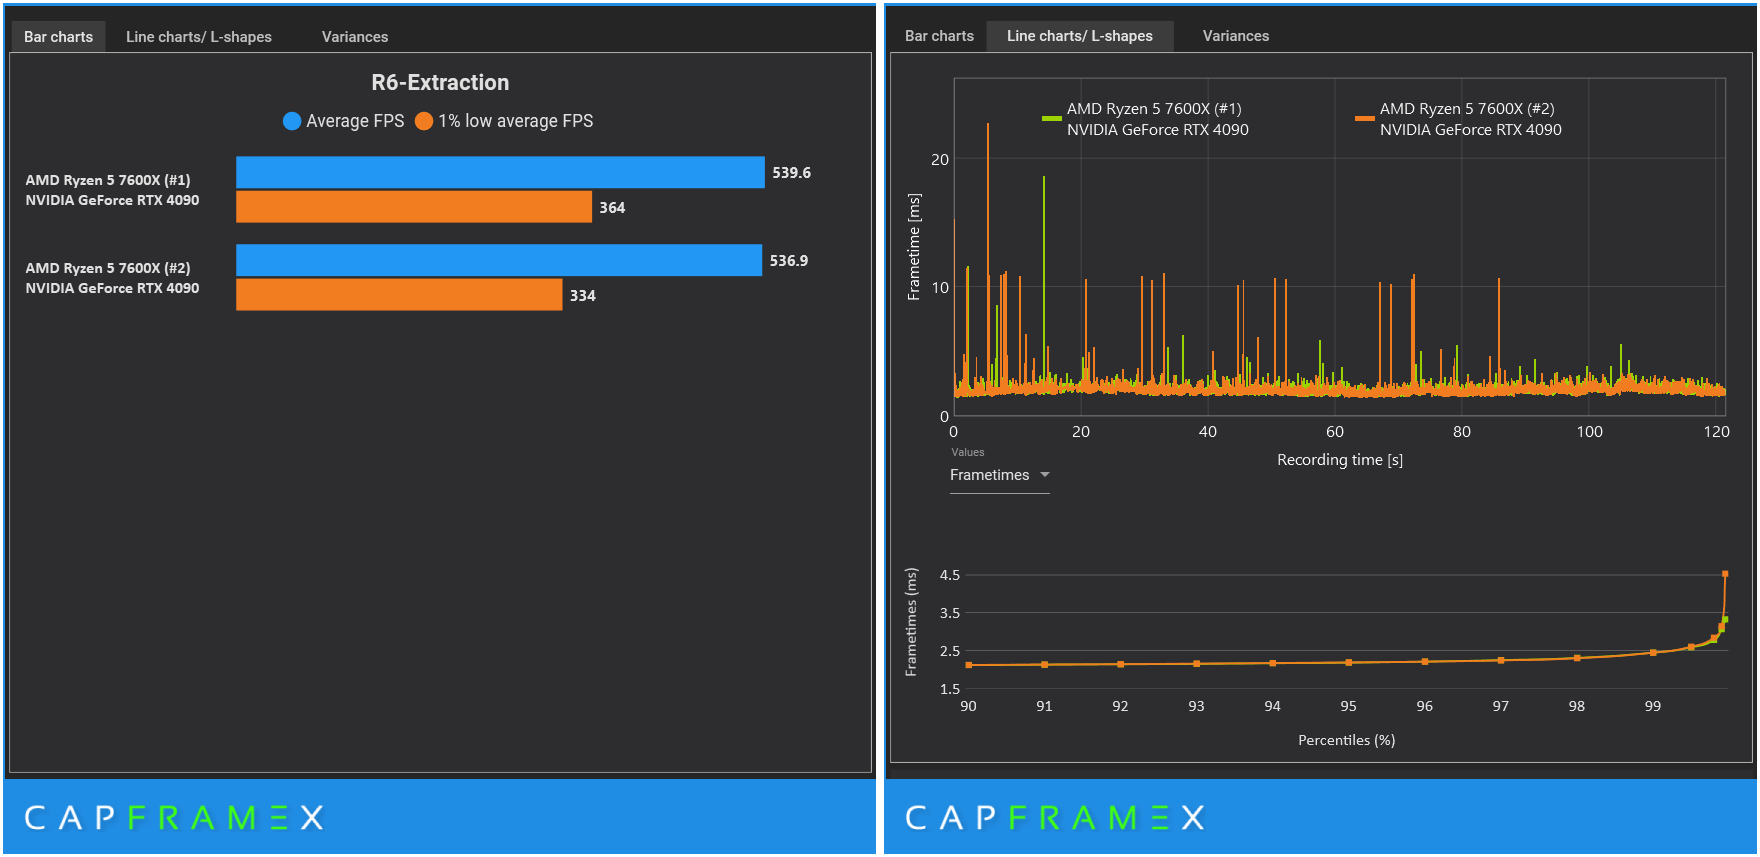Viewport: 1760px width, 857px height.
Task: Click the Recording time [s] axis title
Action: tap(1340, 460)
